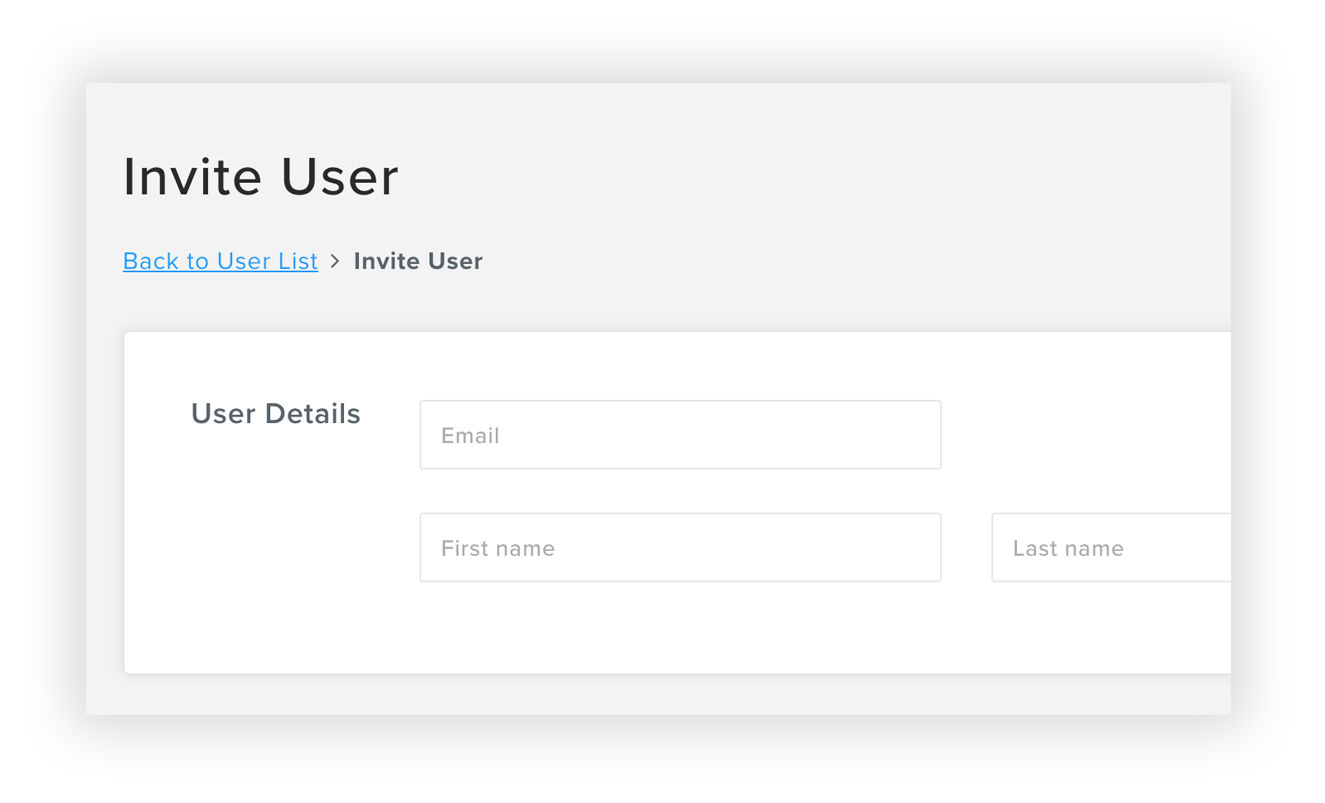Viewport: 1325px width, 803px height.
Task: Click empty card area right of Email field
Action: coord(1085,435)
